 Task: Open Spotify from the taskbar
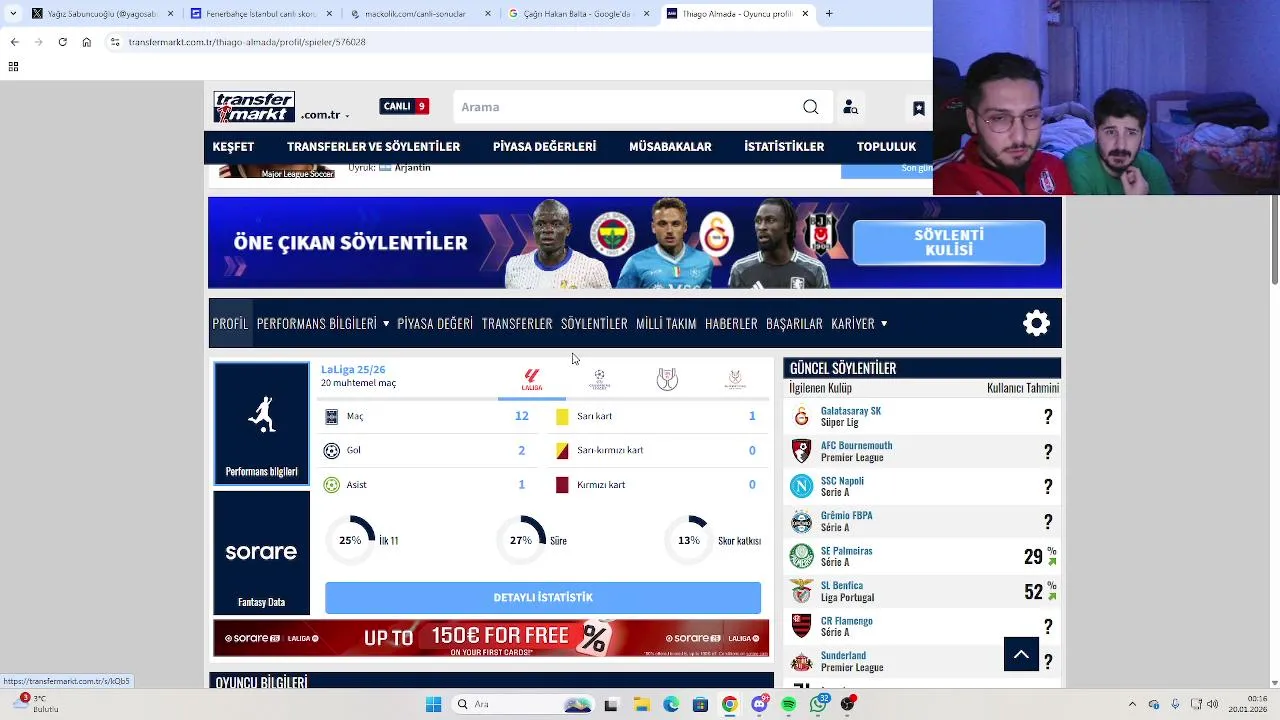click(x=789, y=704)
